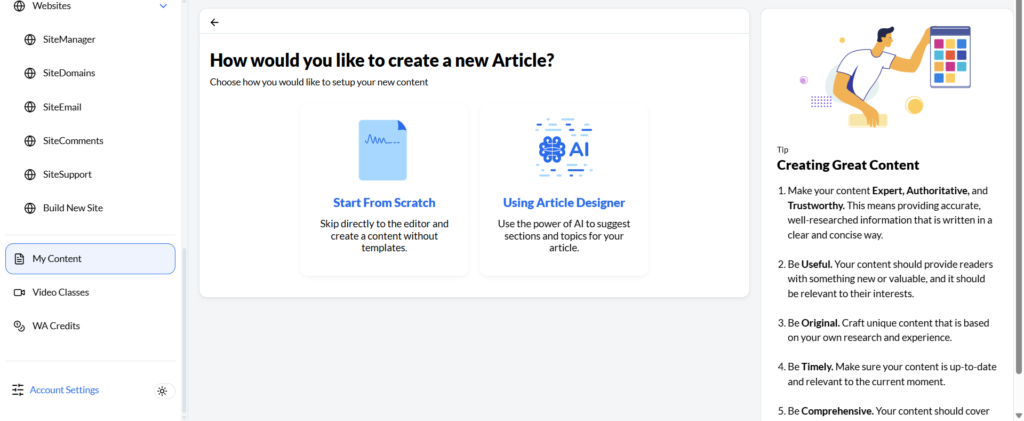1024x421 pixels.
Task: Click the coins icon next to WA Credits
Action: click(x=19, y=326)
